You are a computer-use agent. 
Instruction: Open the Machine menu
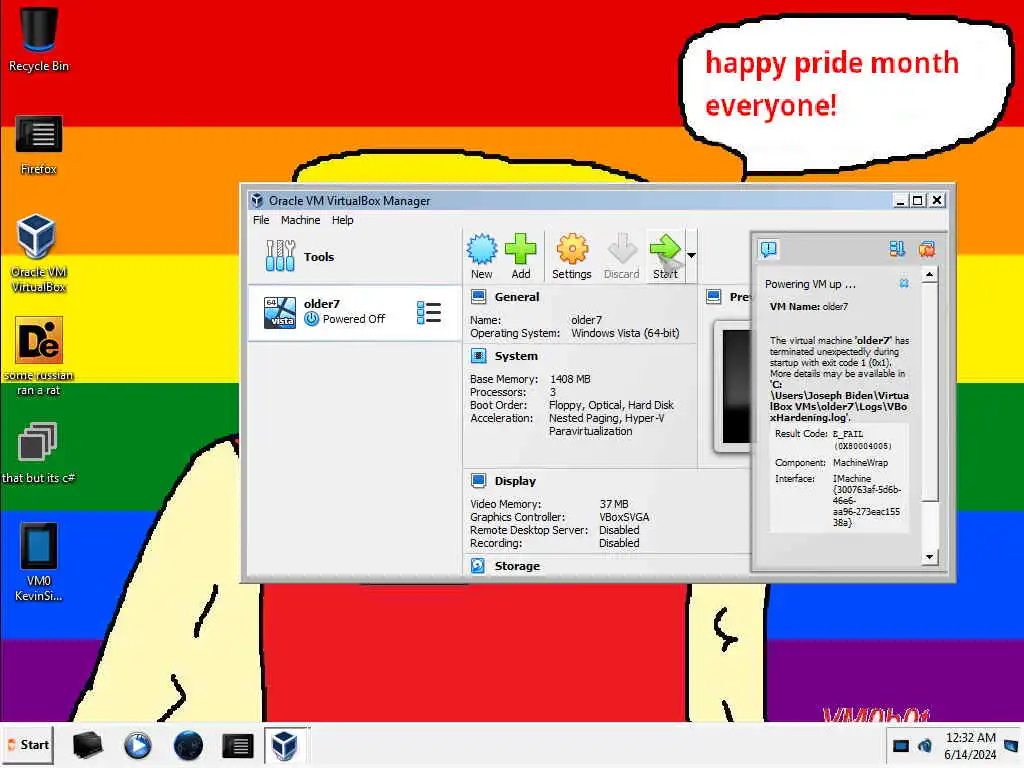[300, 220]
